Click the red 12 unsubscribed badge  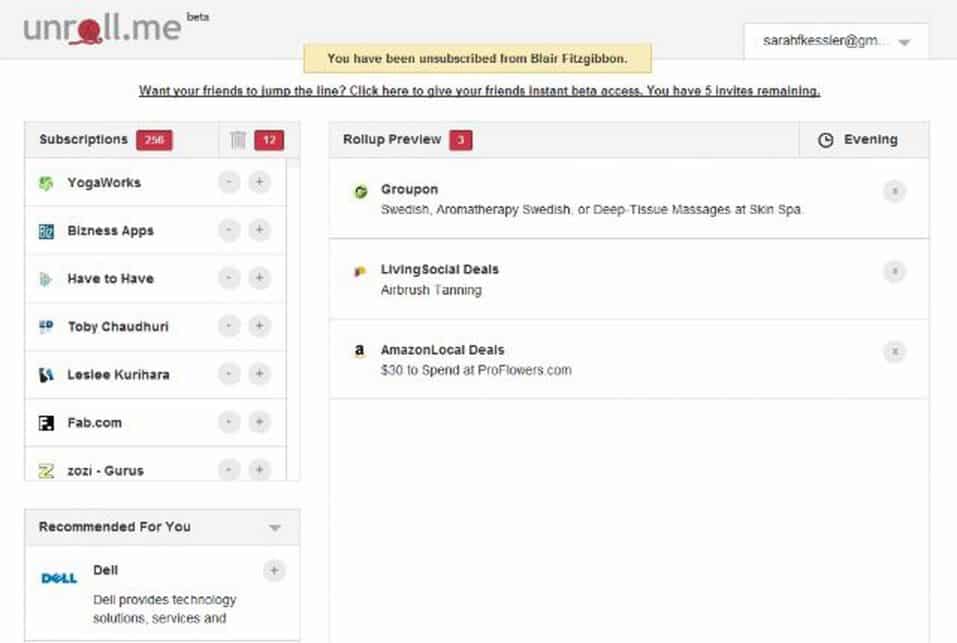[x=269, y=140]
